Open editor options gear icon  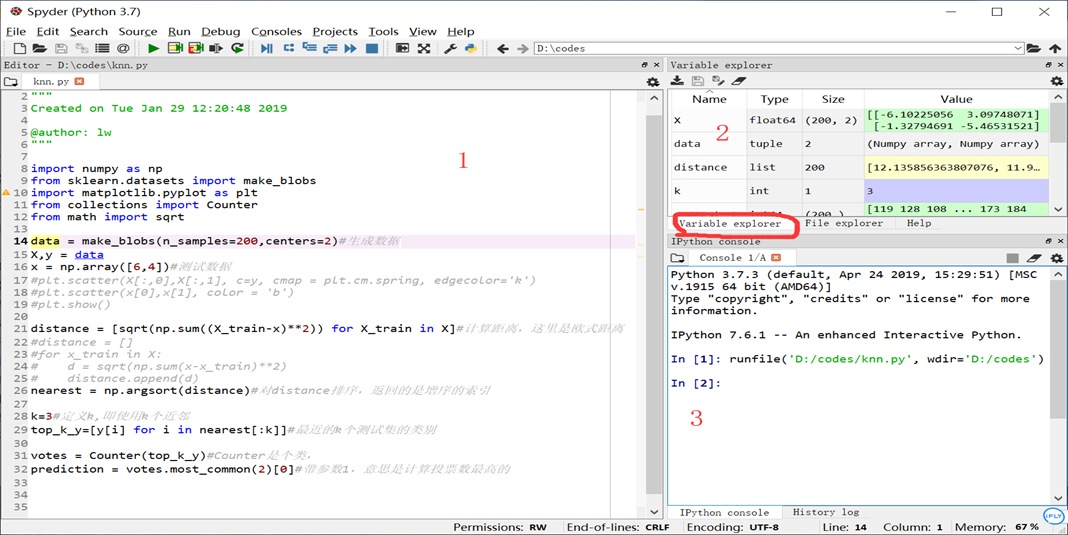[653, 82]
